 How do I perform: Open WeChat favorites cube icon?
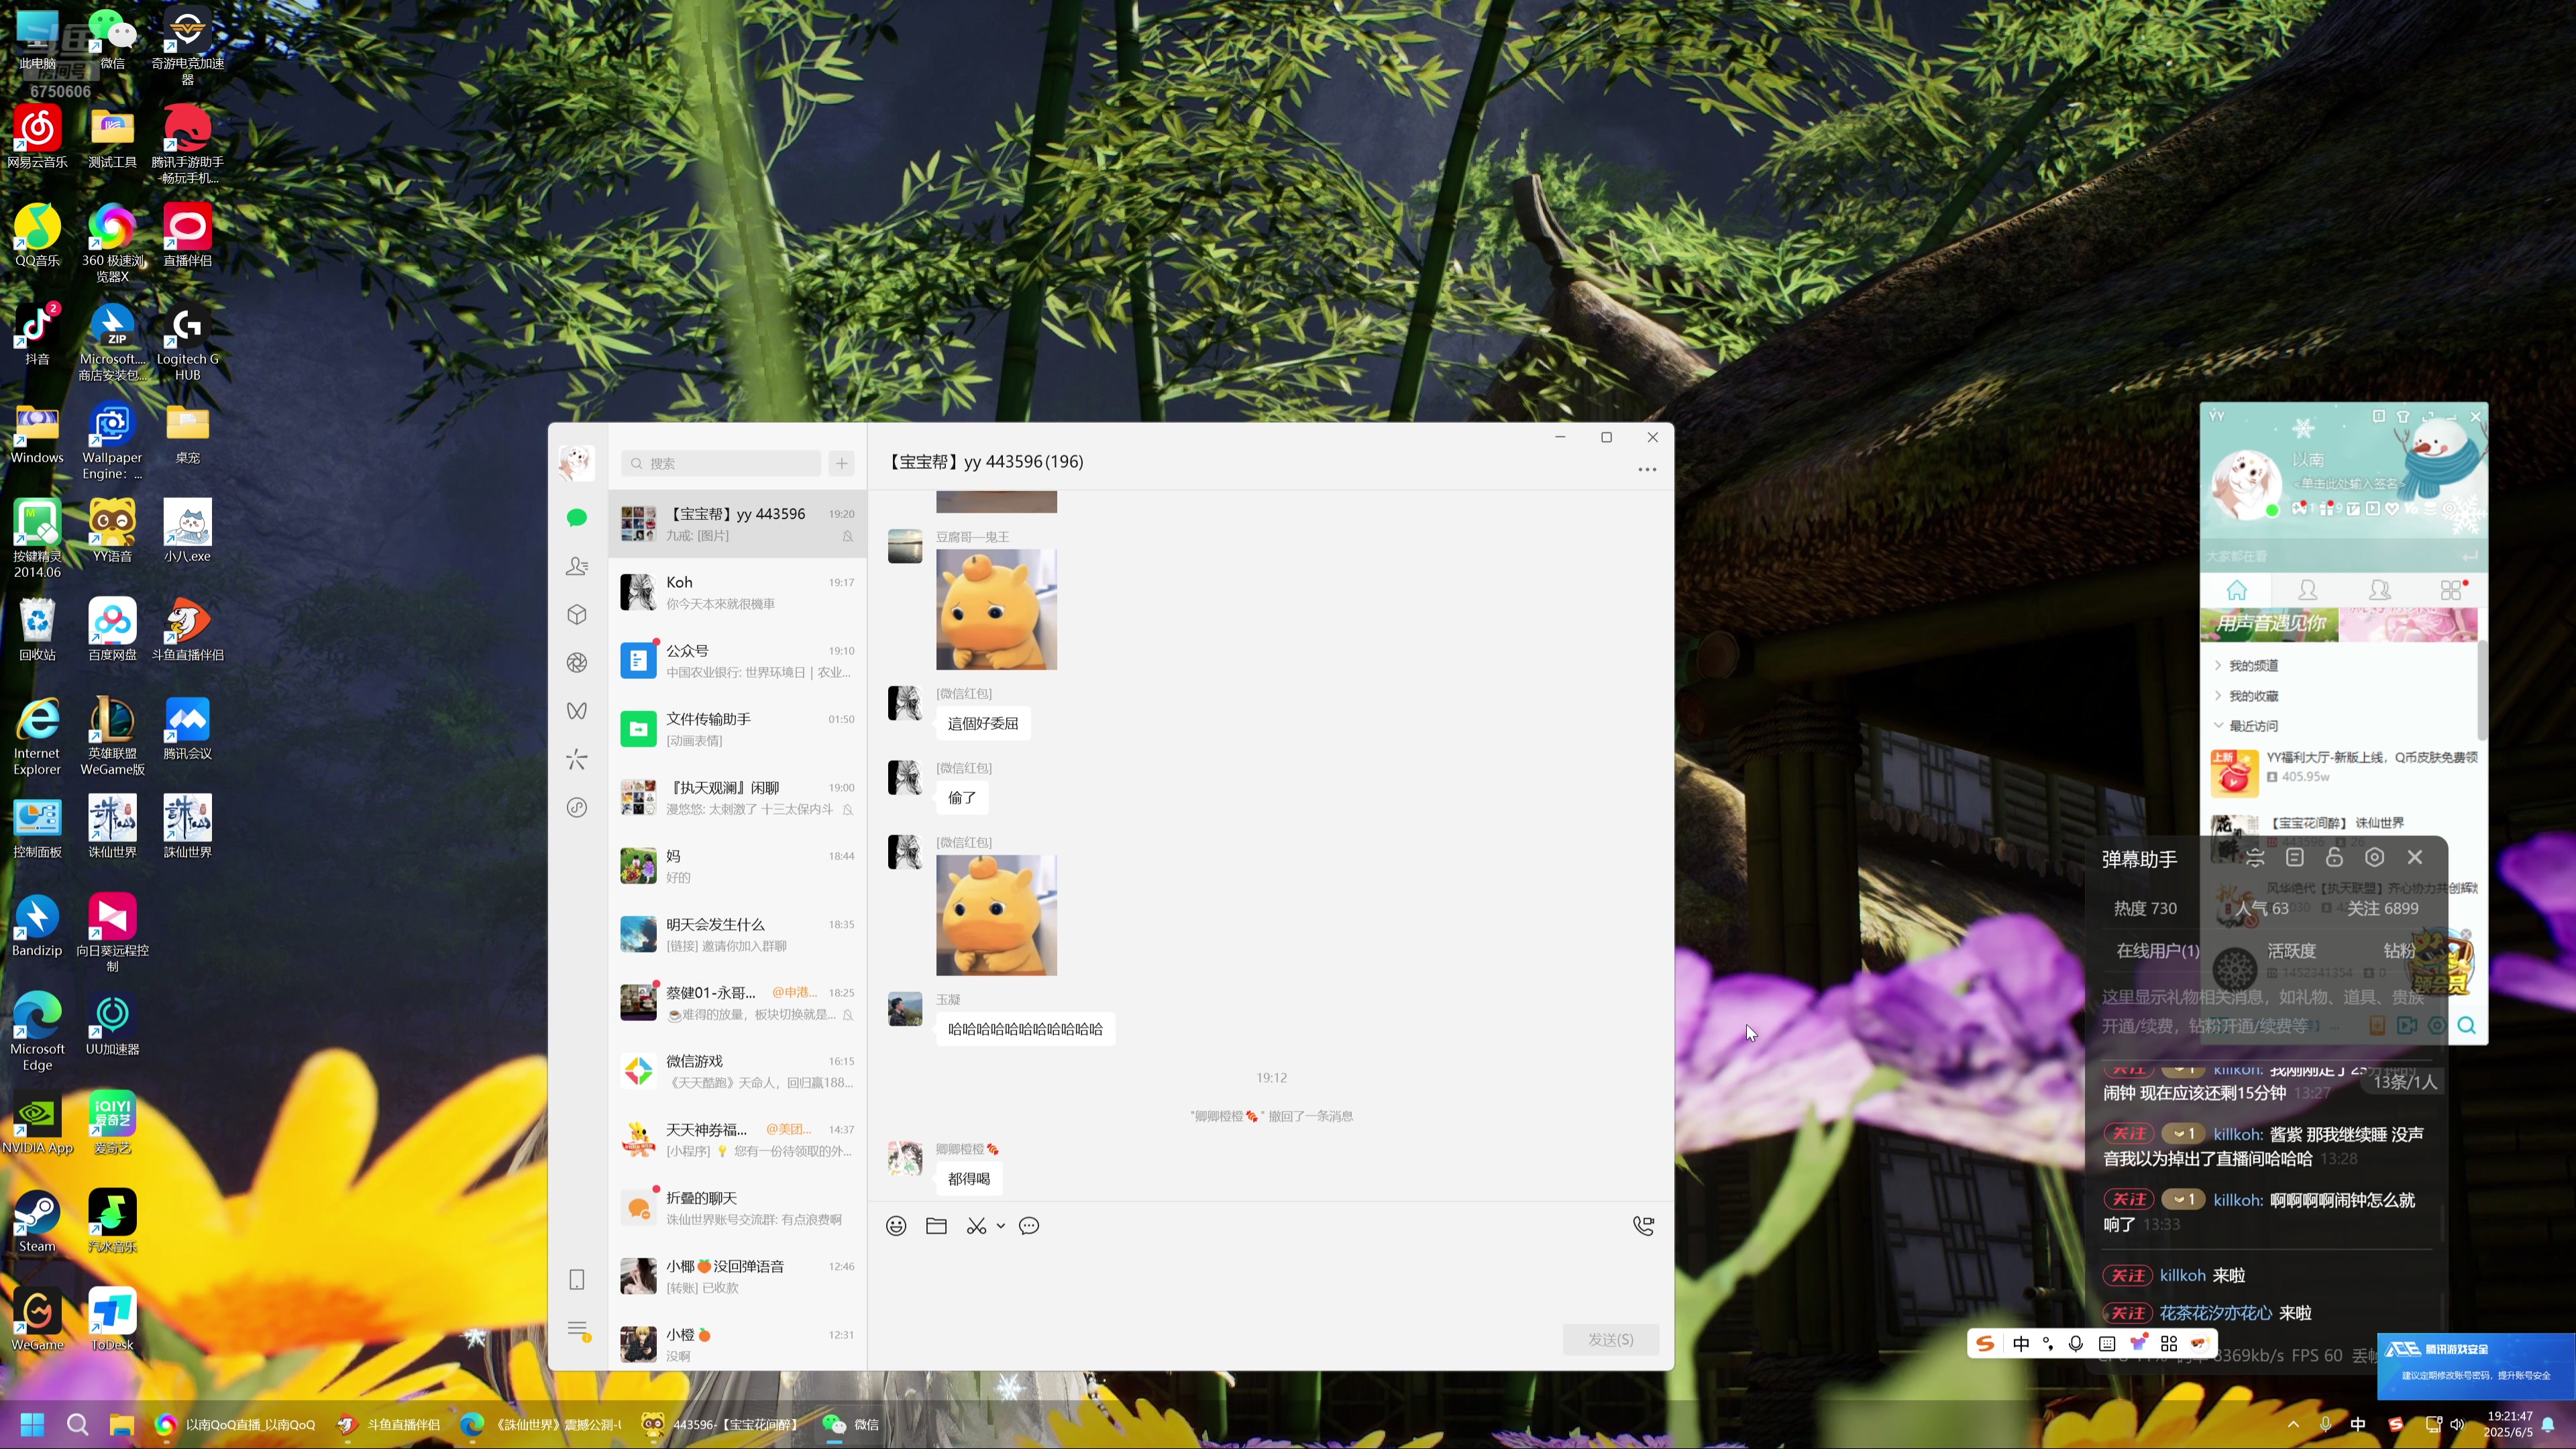pos(577,614)
